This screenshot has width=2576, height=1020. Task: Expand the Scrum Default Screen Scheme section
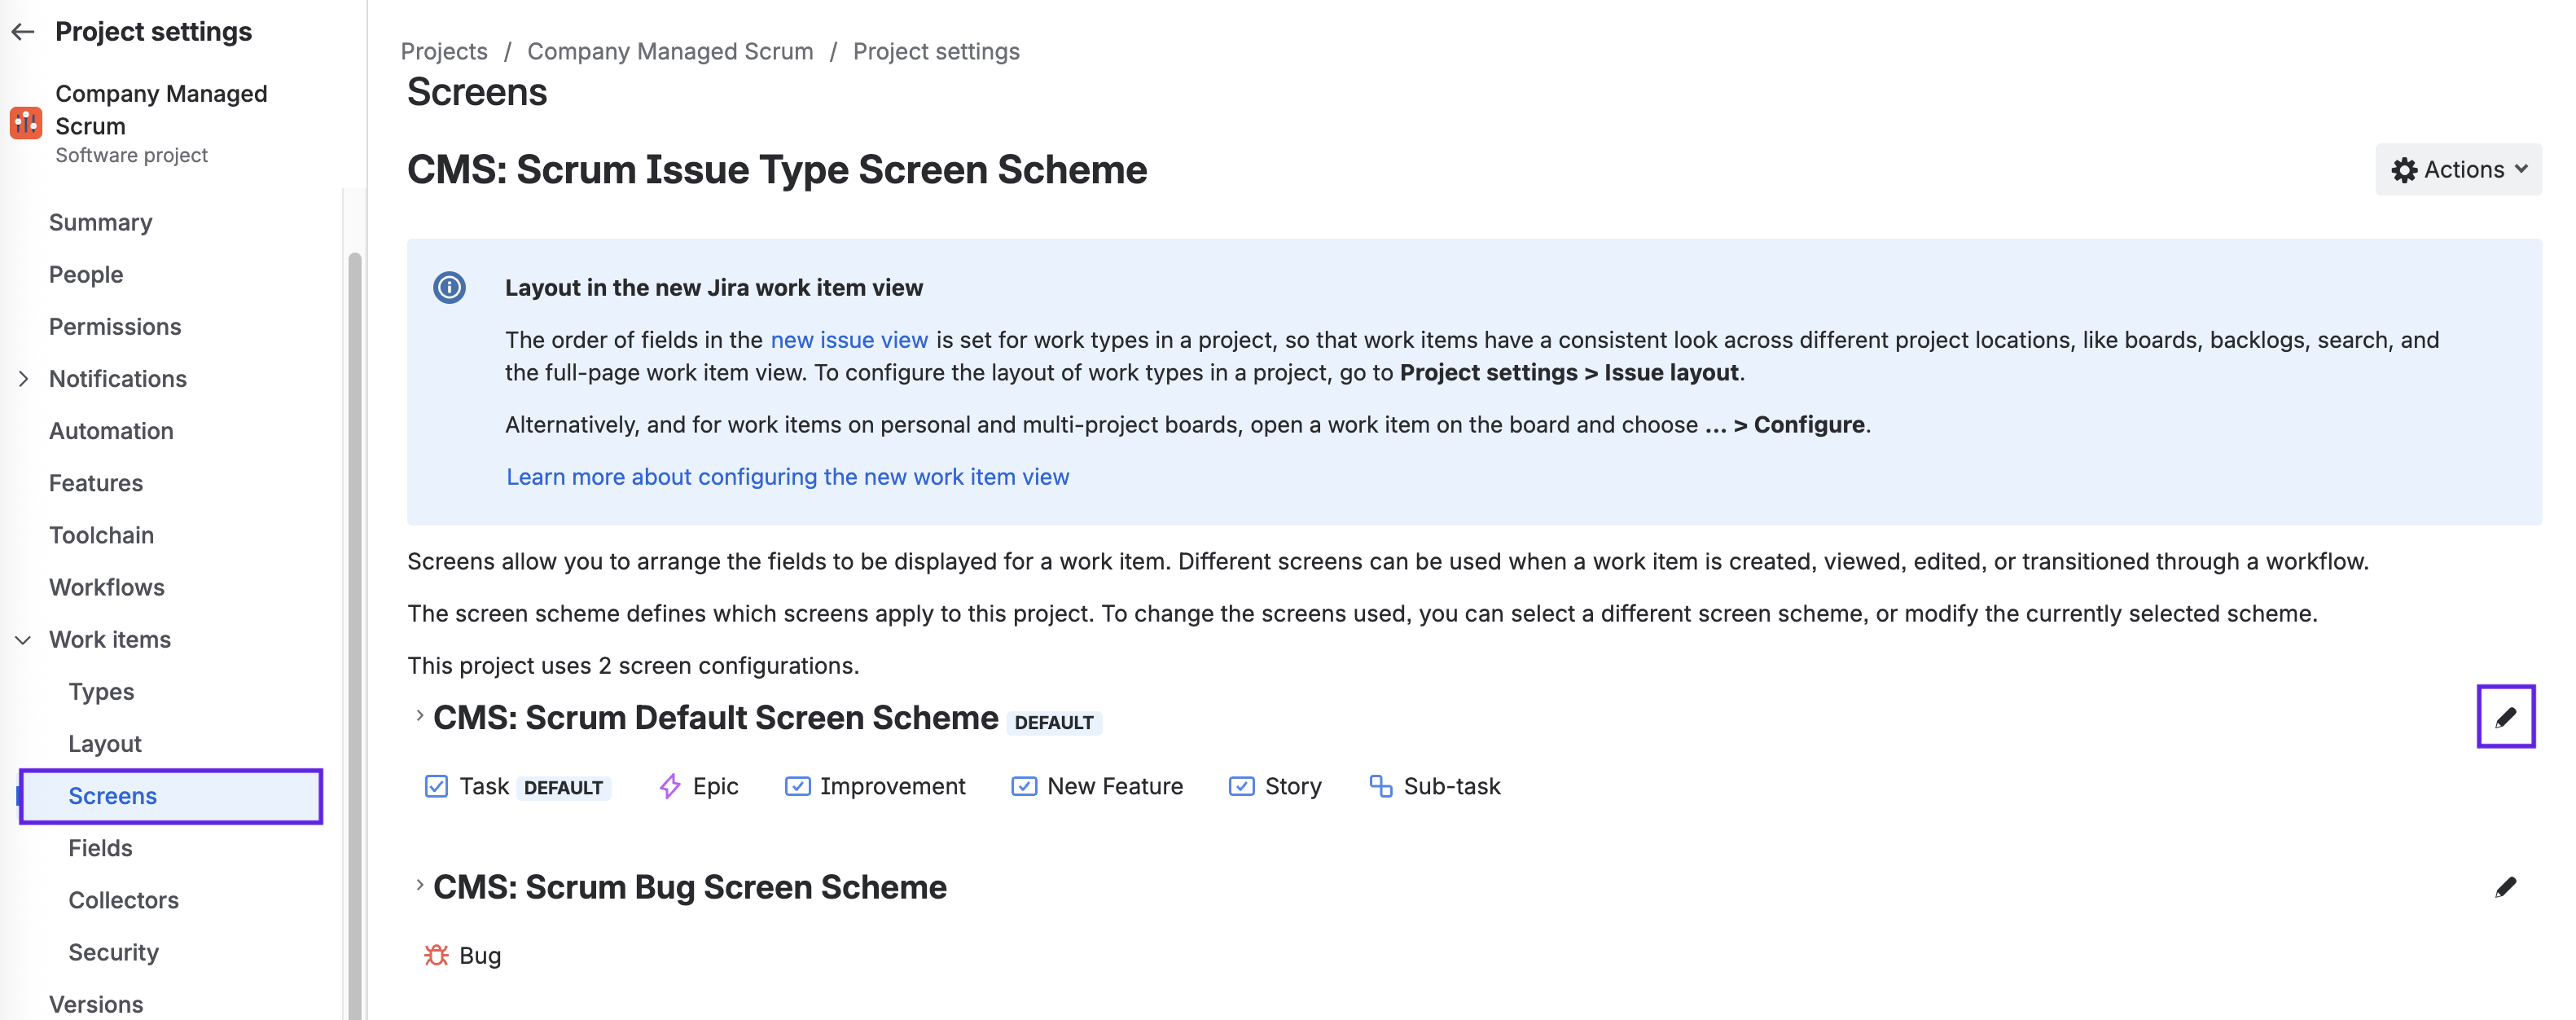420,716
